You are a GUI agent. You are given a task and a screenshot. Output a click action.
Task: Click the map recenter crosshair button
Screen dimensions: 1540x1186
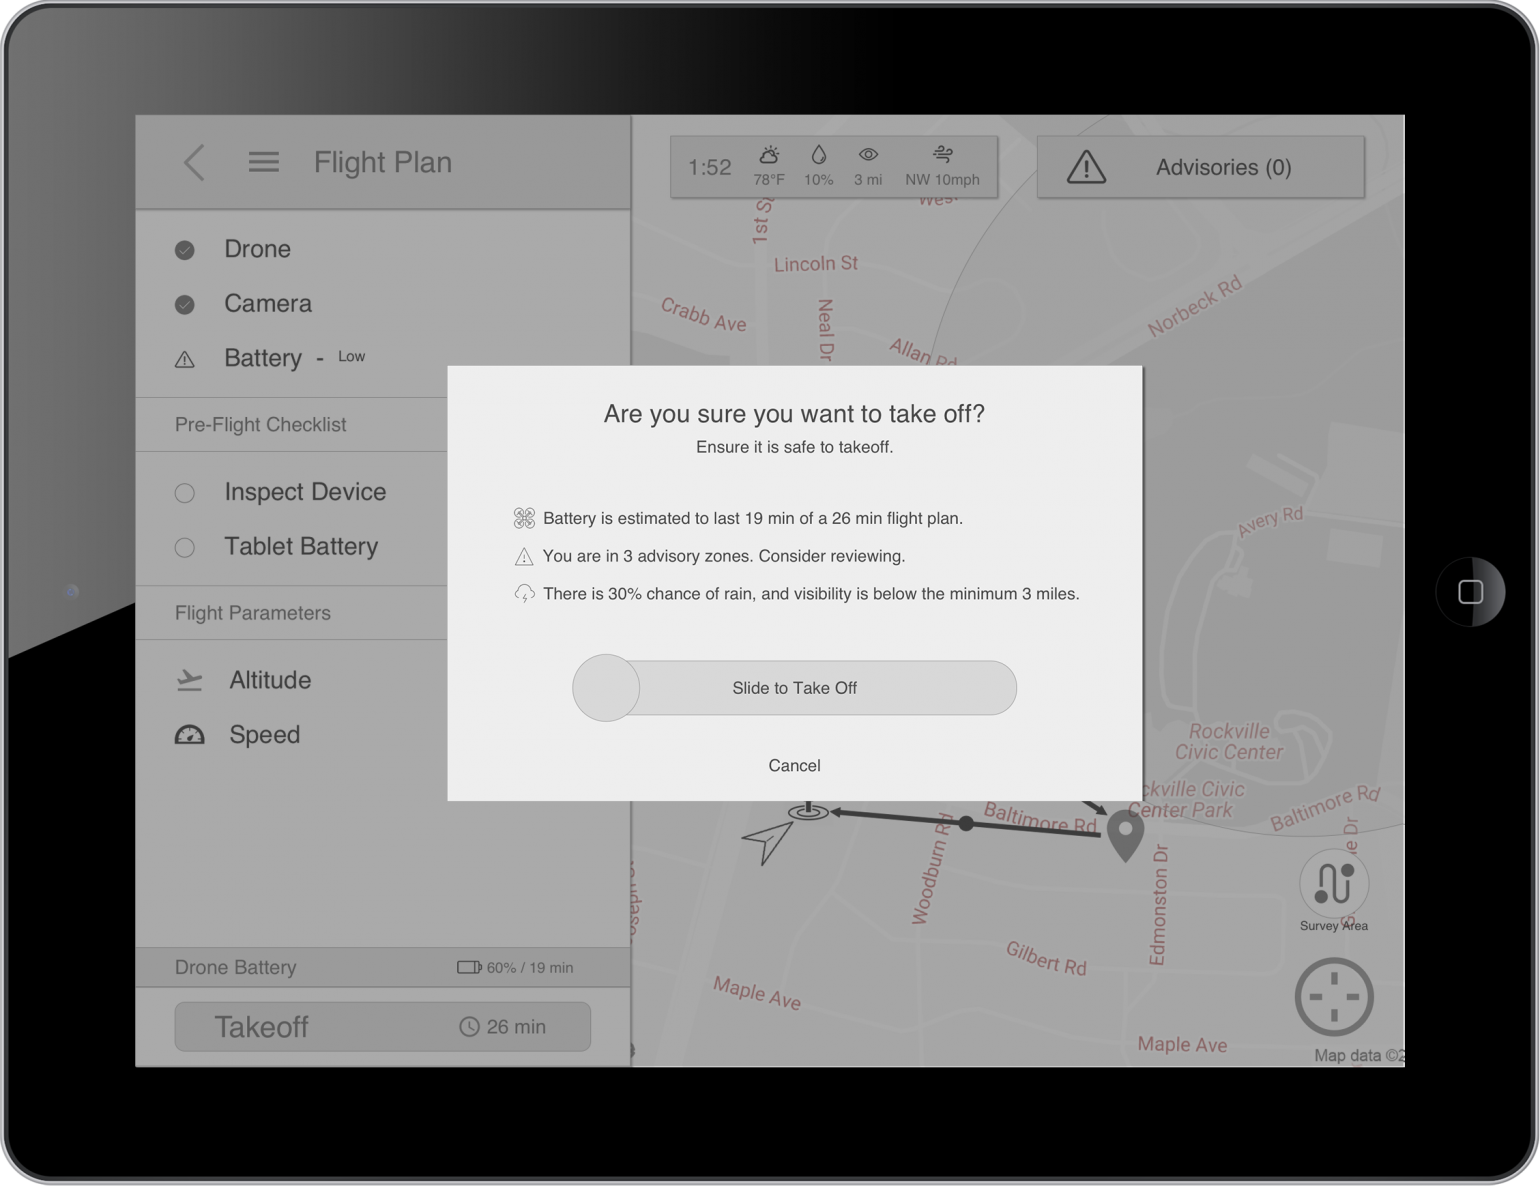click(x=1334, y=997)
